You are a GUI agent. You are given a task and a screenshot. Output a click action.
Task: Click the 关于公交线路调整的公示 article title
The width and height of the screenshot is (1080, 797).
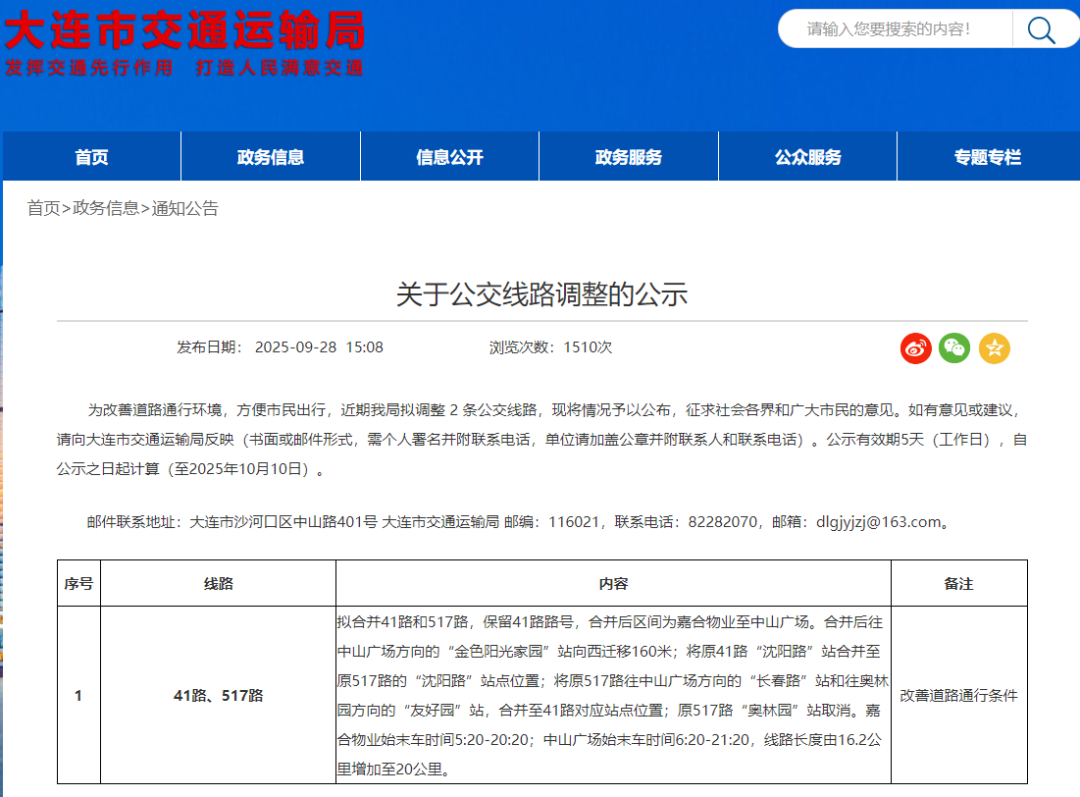541,294
